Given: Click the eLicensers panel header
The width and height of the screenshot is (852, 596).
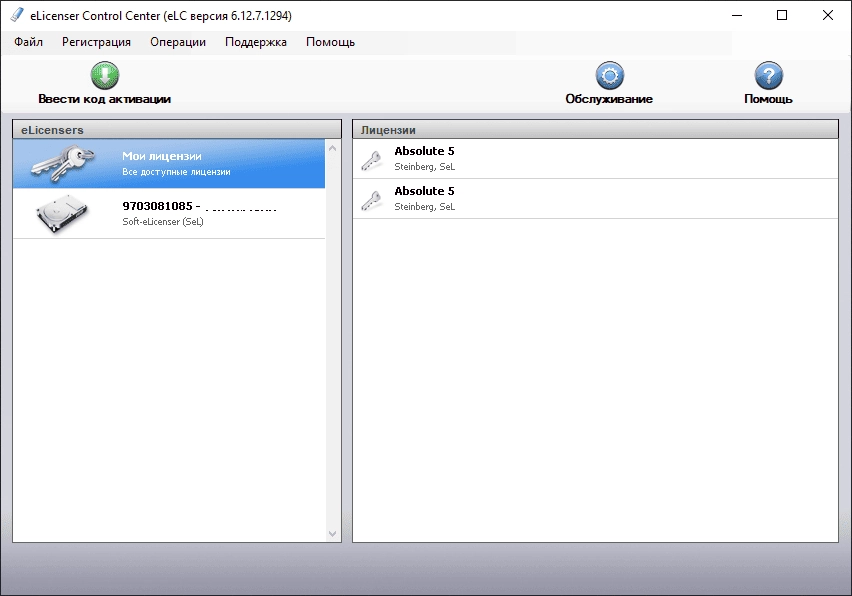Looking at the screenshot, I should coord(177,130).
